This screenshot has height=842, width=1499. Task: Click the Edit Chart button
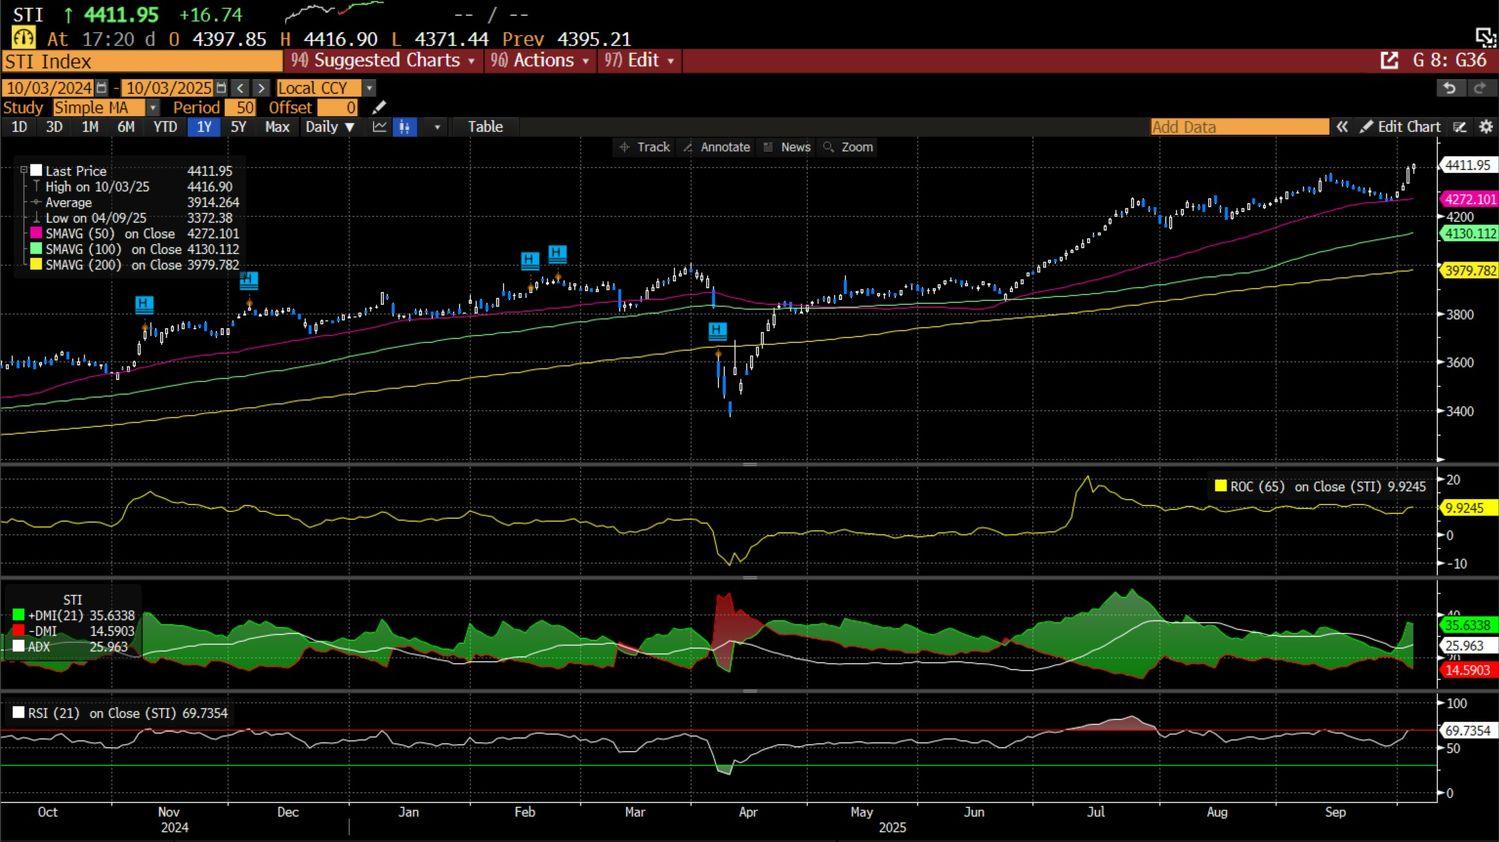click(x=1400, y=127)
